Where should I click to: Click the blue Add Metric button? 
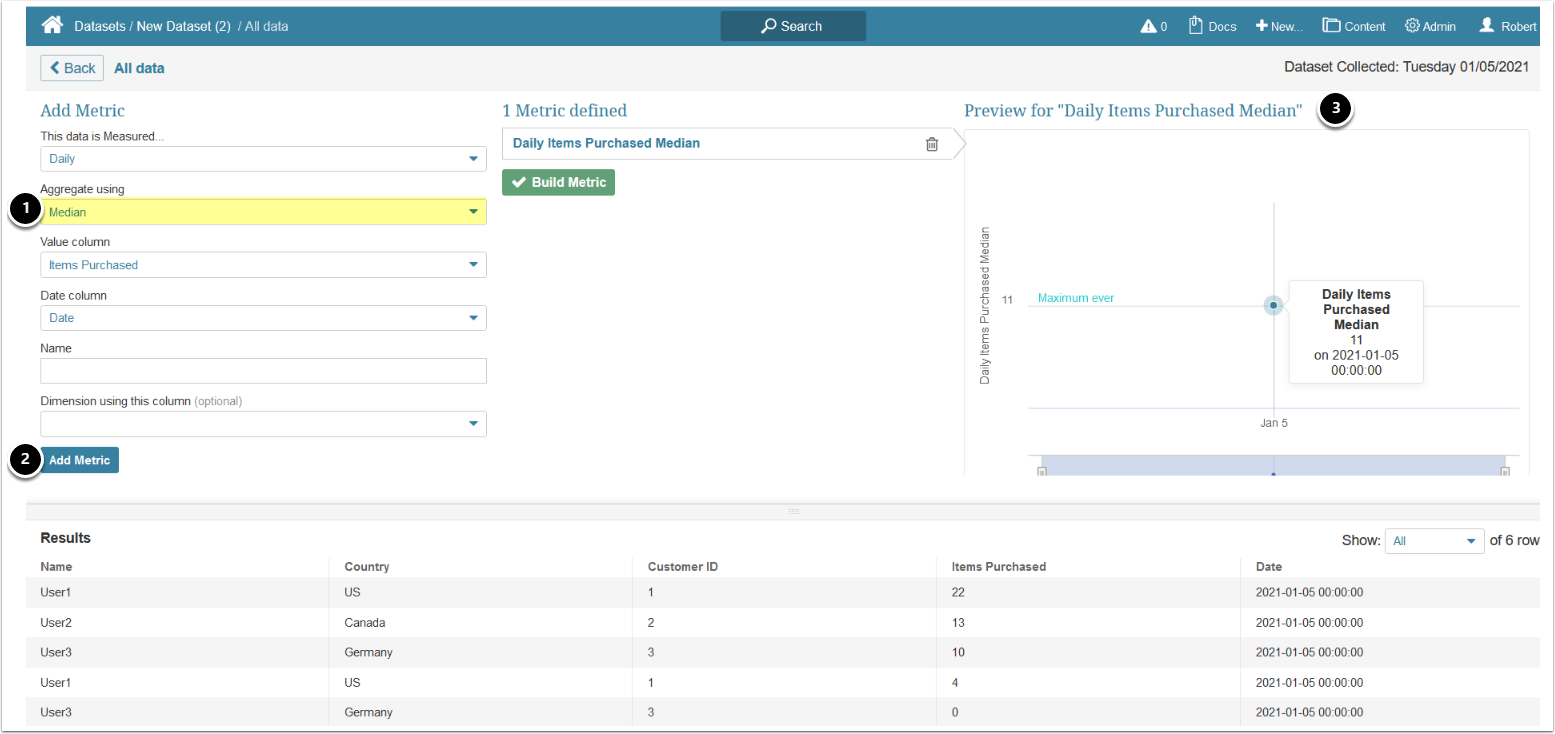point(80,460)
